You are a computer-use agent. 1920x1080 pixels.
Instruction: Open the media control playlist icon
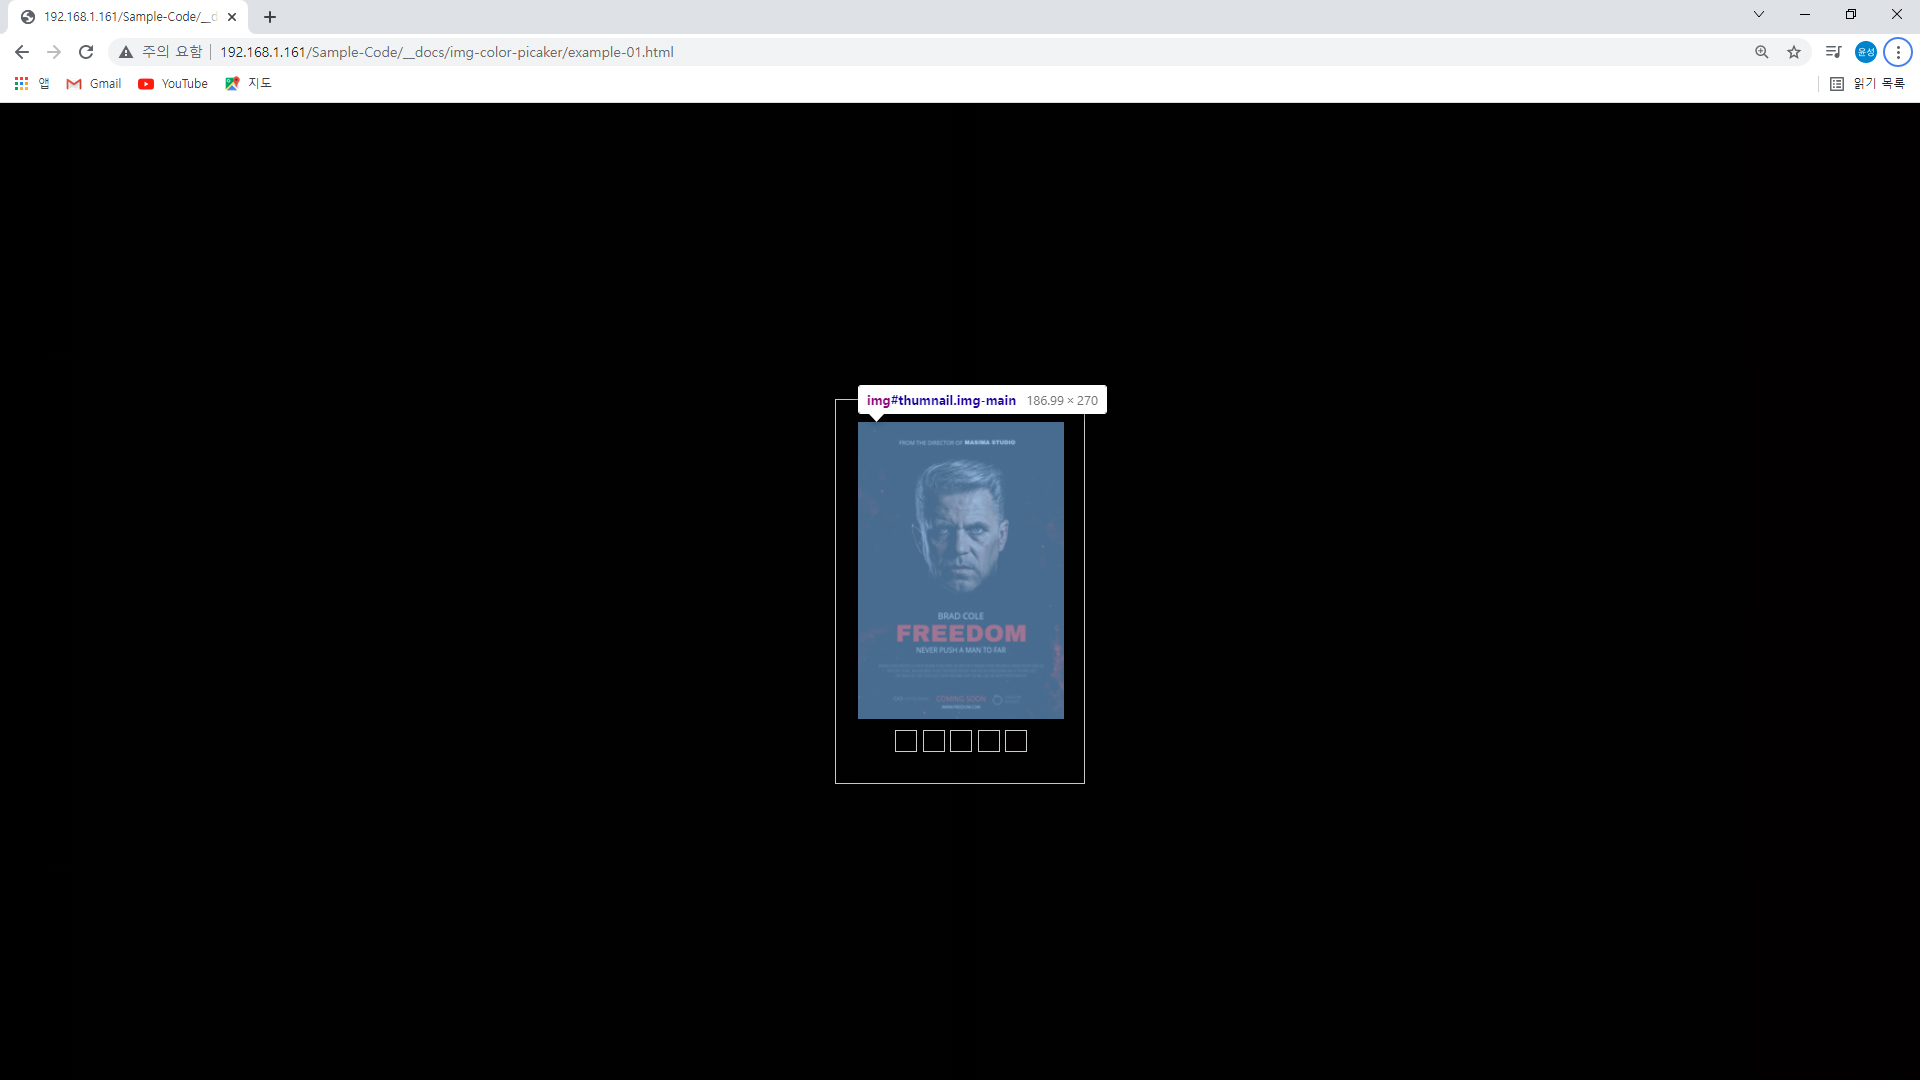(1833, 52)
